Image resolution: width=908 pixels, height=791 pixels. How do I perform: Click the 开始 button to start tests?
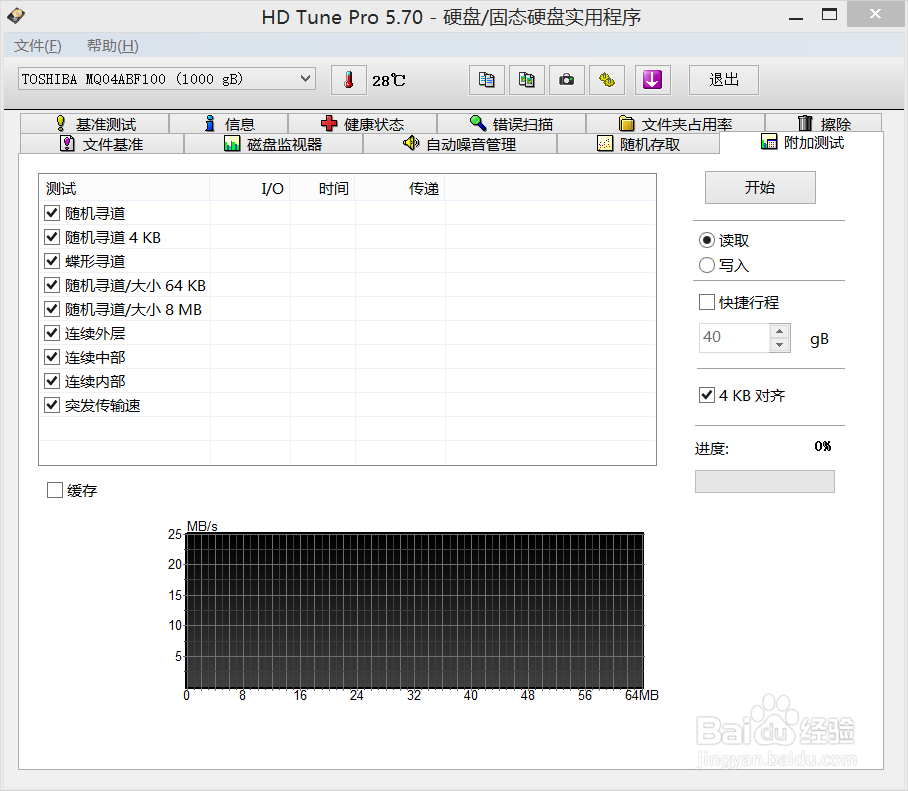coord(760,188)
